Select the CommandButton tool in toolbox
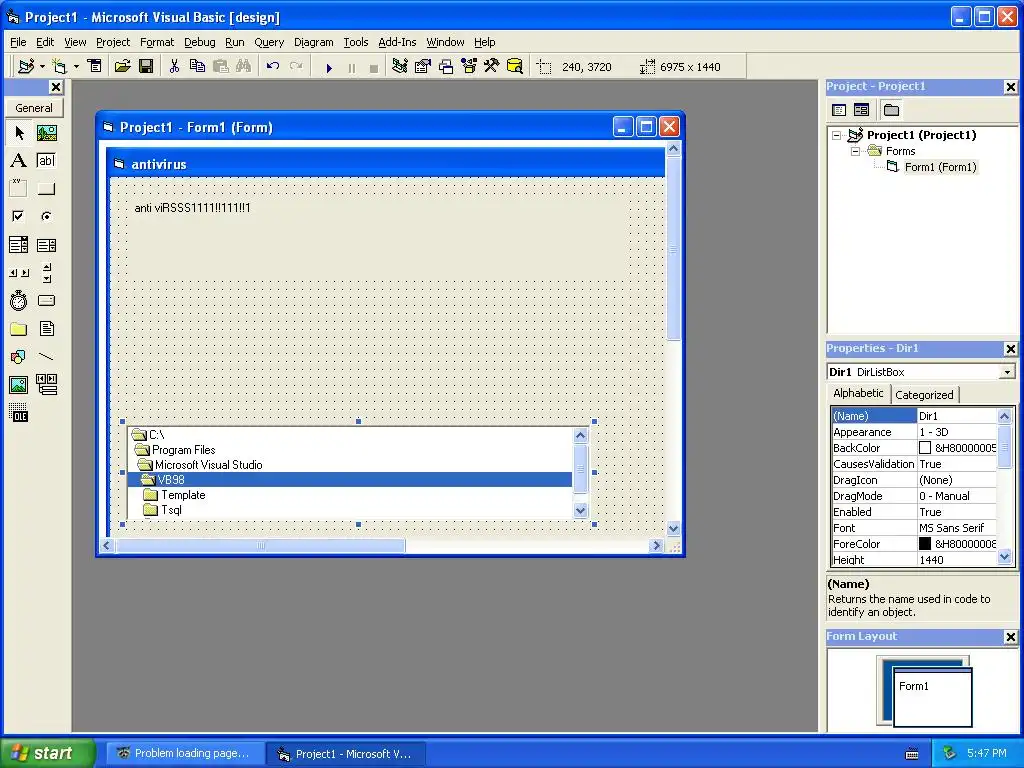Viewport: 1024px width, 768px height. [x=46, y=189]
